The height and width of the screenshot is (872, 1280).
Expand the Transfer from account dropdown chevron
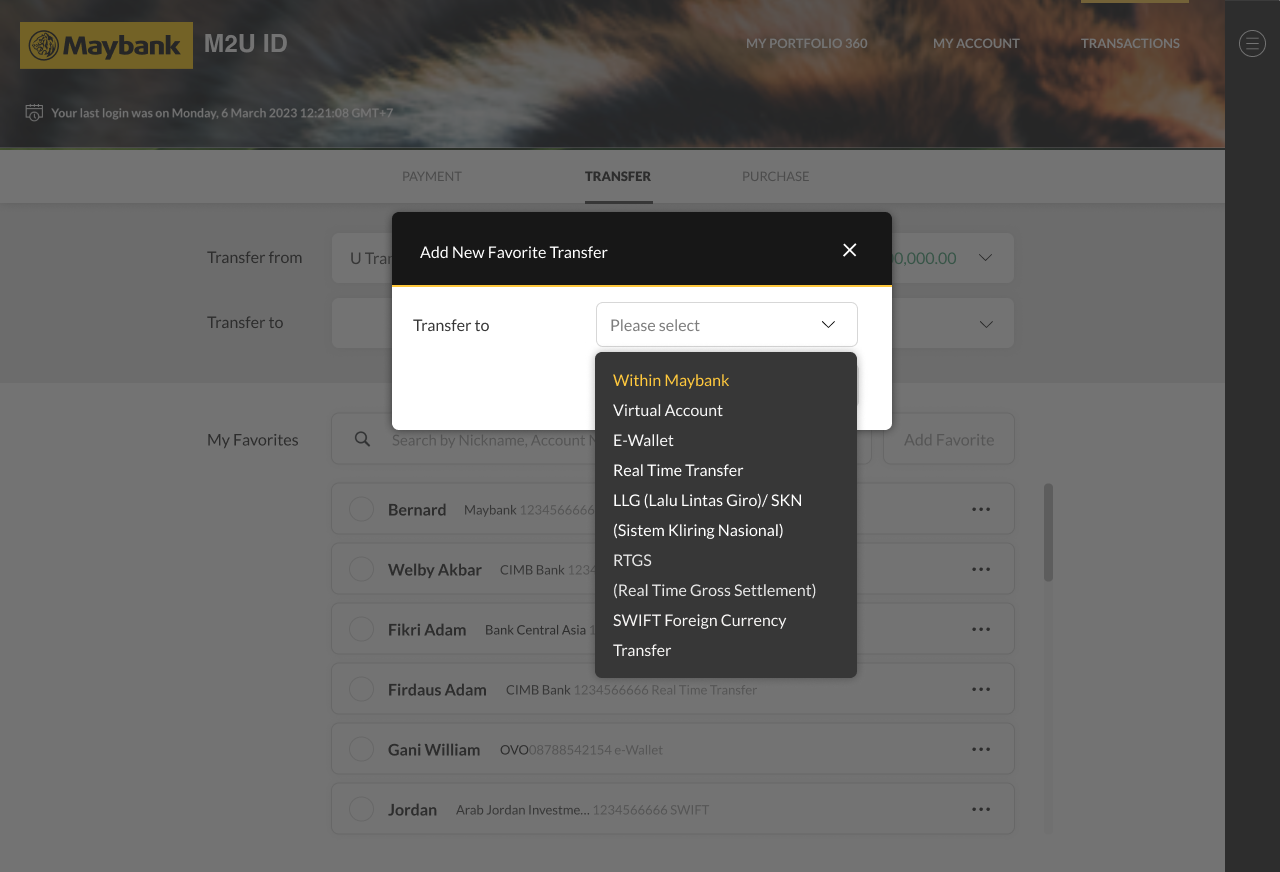(985, 258)
